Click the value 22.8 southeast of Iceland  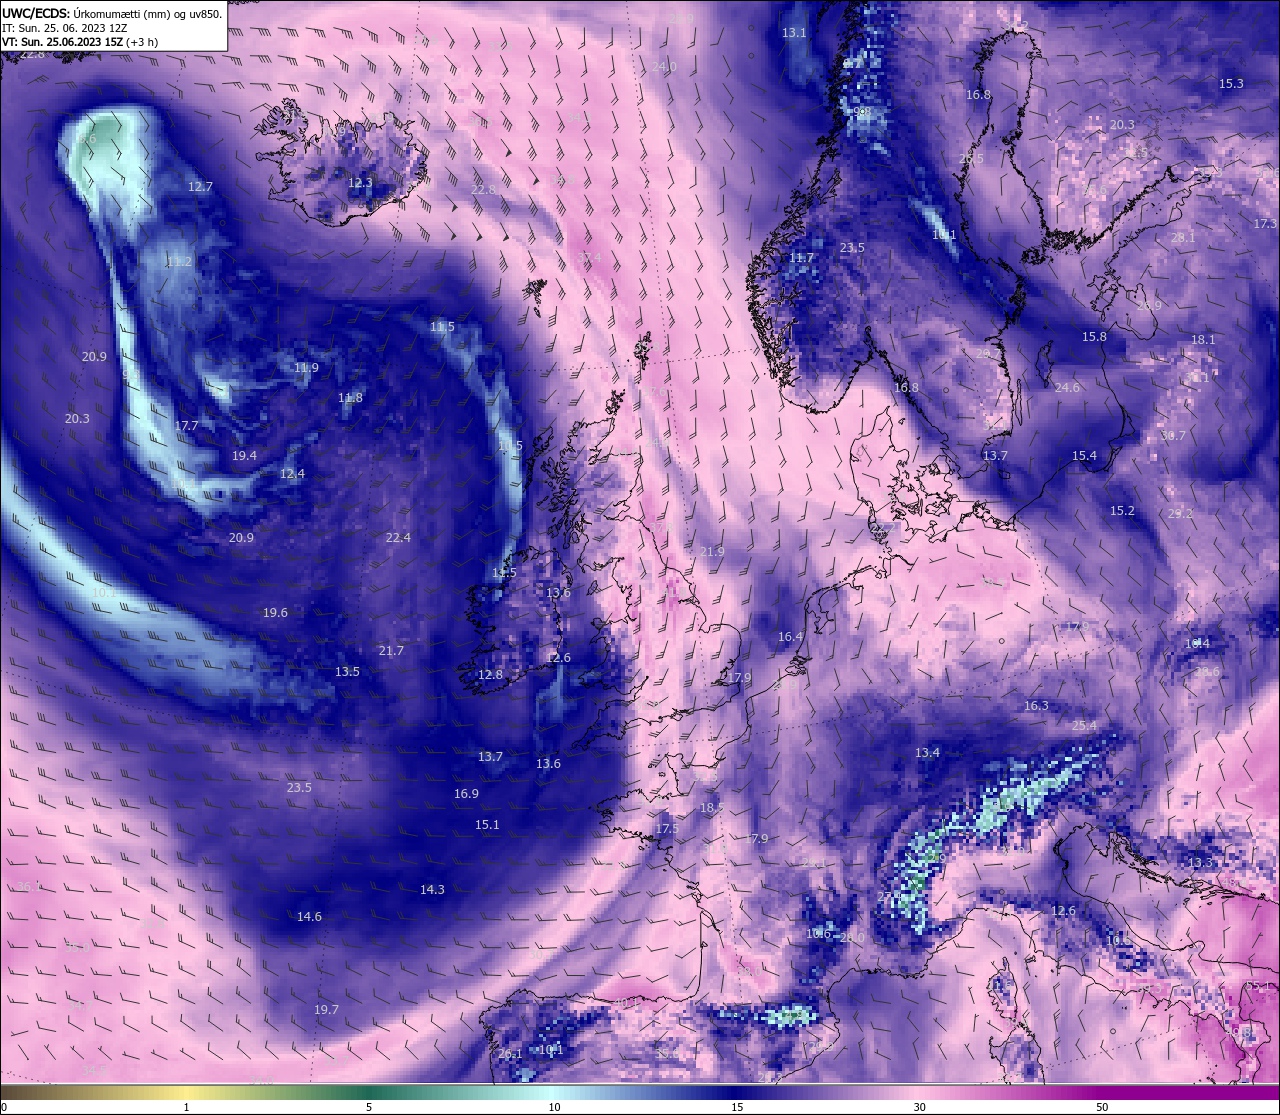point(483,190)
